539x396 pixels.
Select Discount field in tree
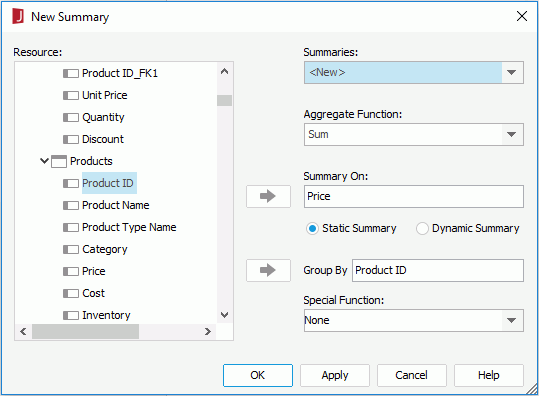103,139
